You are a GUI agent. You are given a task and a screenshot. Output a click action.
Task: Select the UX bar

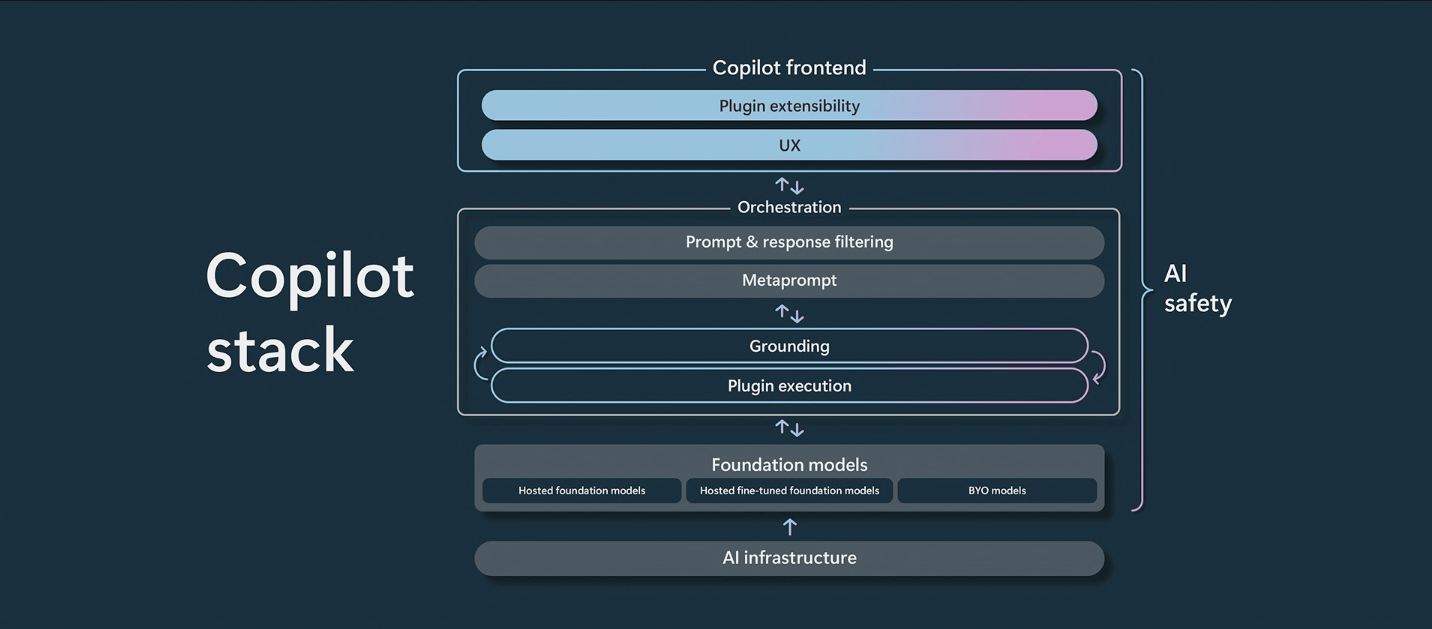pyautogui.click(x=789, y=145)
